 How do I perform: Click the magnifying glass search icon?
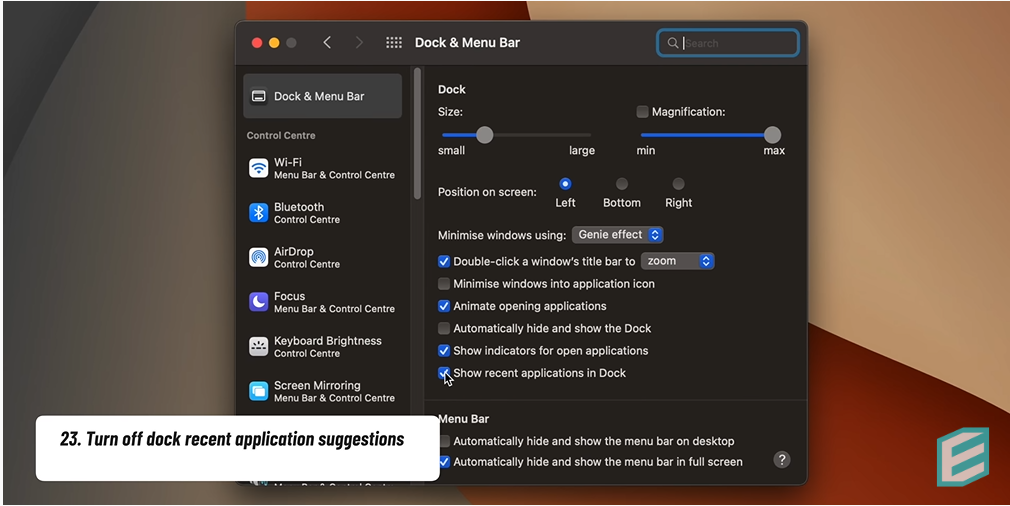[672, 43]
